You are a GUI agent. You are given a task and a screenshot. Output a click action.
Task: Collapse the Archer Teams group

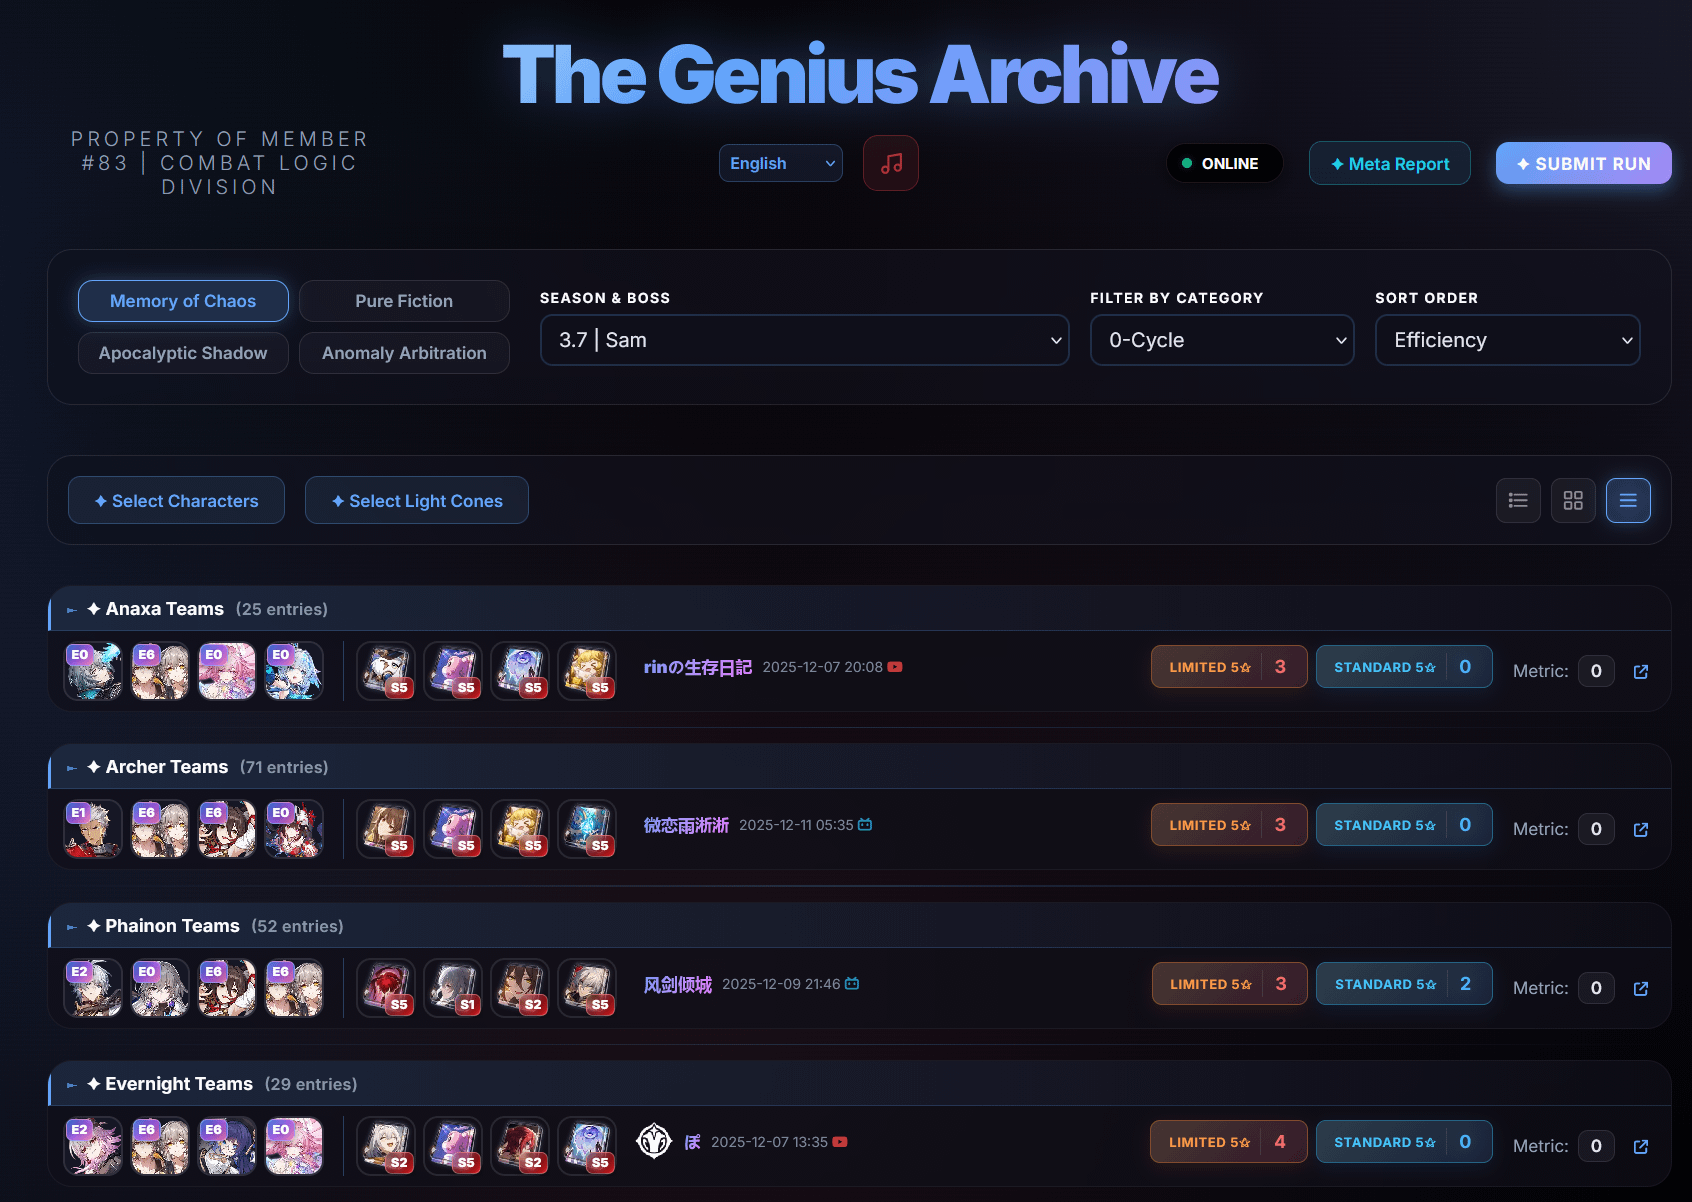point(71,768)
